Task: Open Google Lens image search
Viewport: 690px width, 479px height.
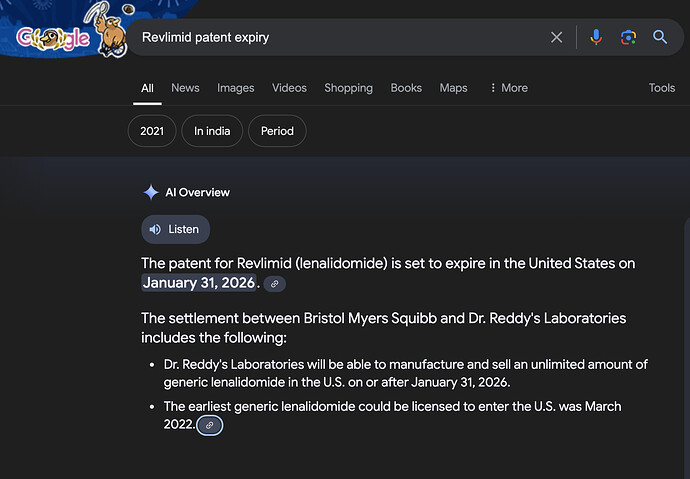Action: point(628,37)
